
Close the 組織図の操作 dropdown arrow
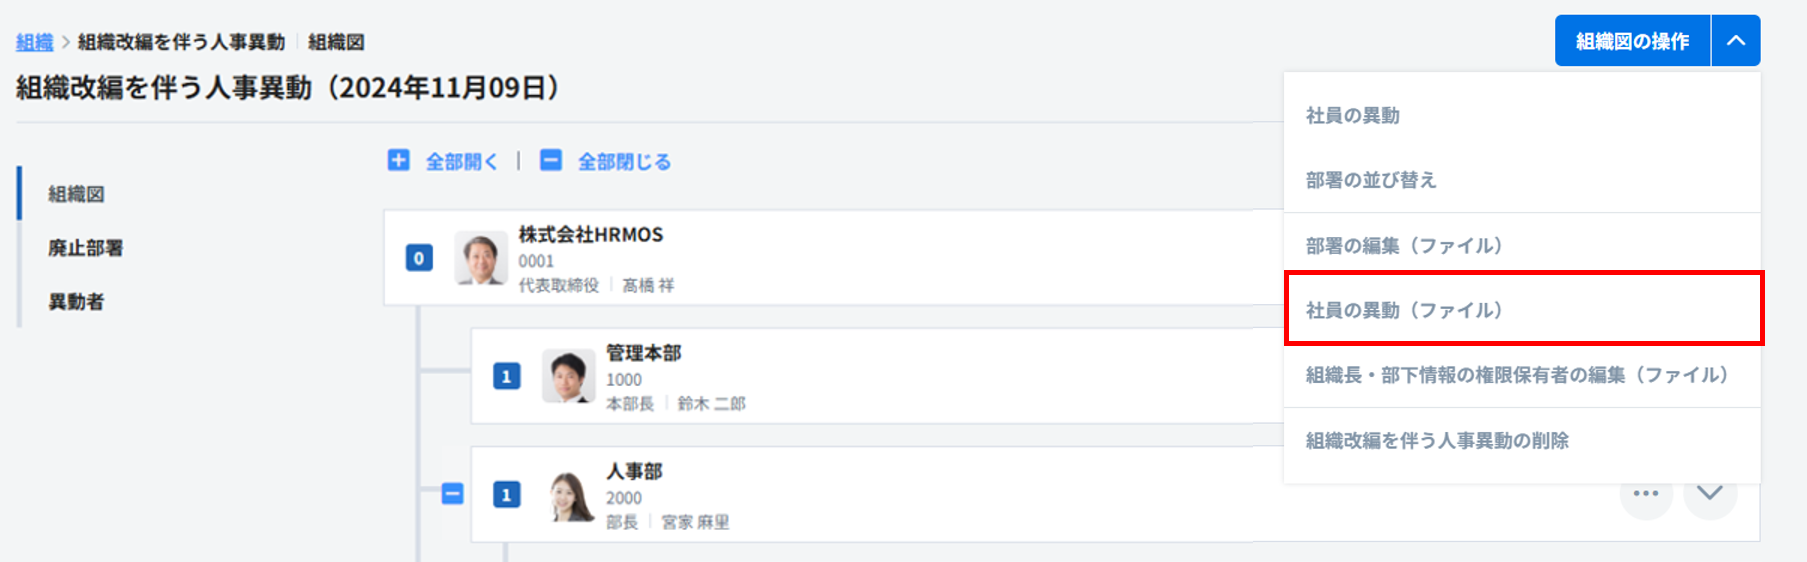[x=1736, y=41]
